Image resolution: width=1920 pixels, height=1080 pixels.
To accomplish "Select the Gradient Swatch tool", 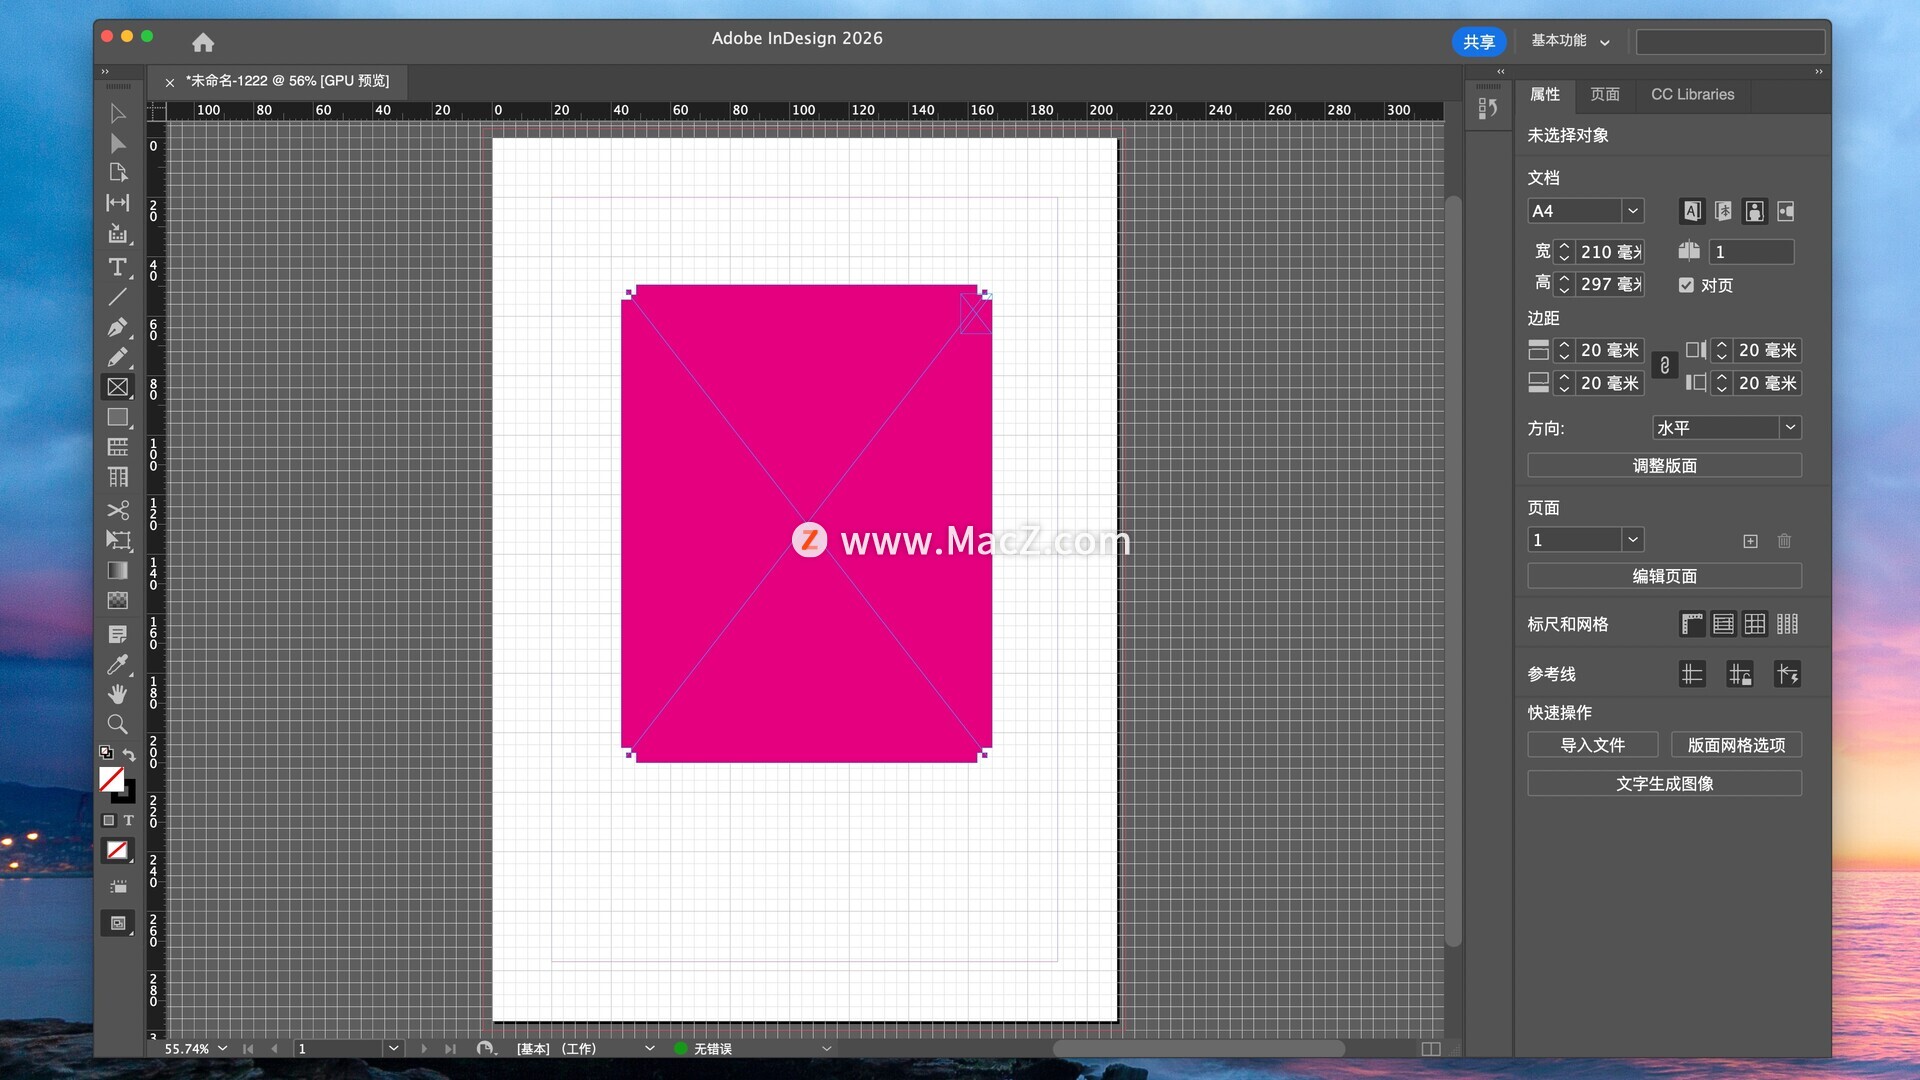I will point(117,570).
